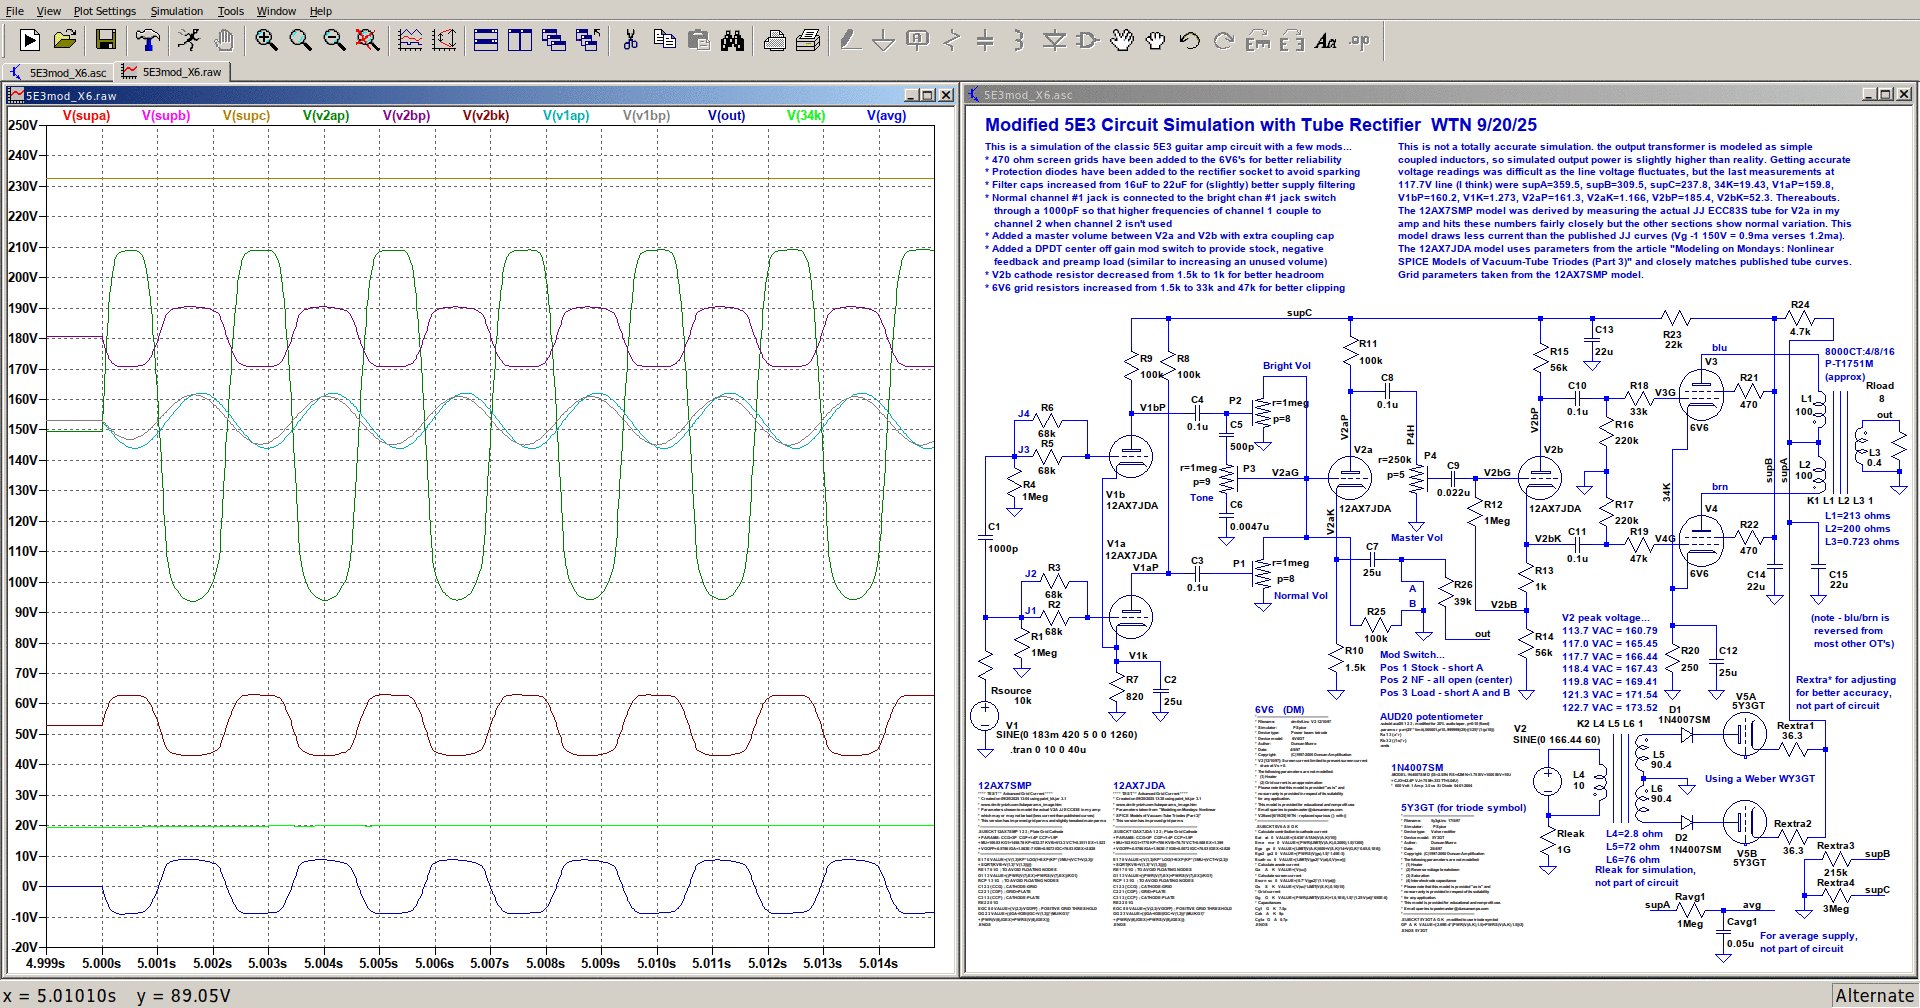
Task: Click the Autorange axes toolbar icon
Action: (x=444, y=40)
